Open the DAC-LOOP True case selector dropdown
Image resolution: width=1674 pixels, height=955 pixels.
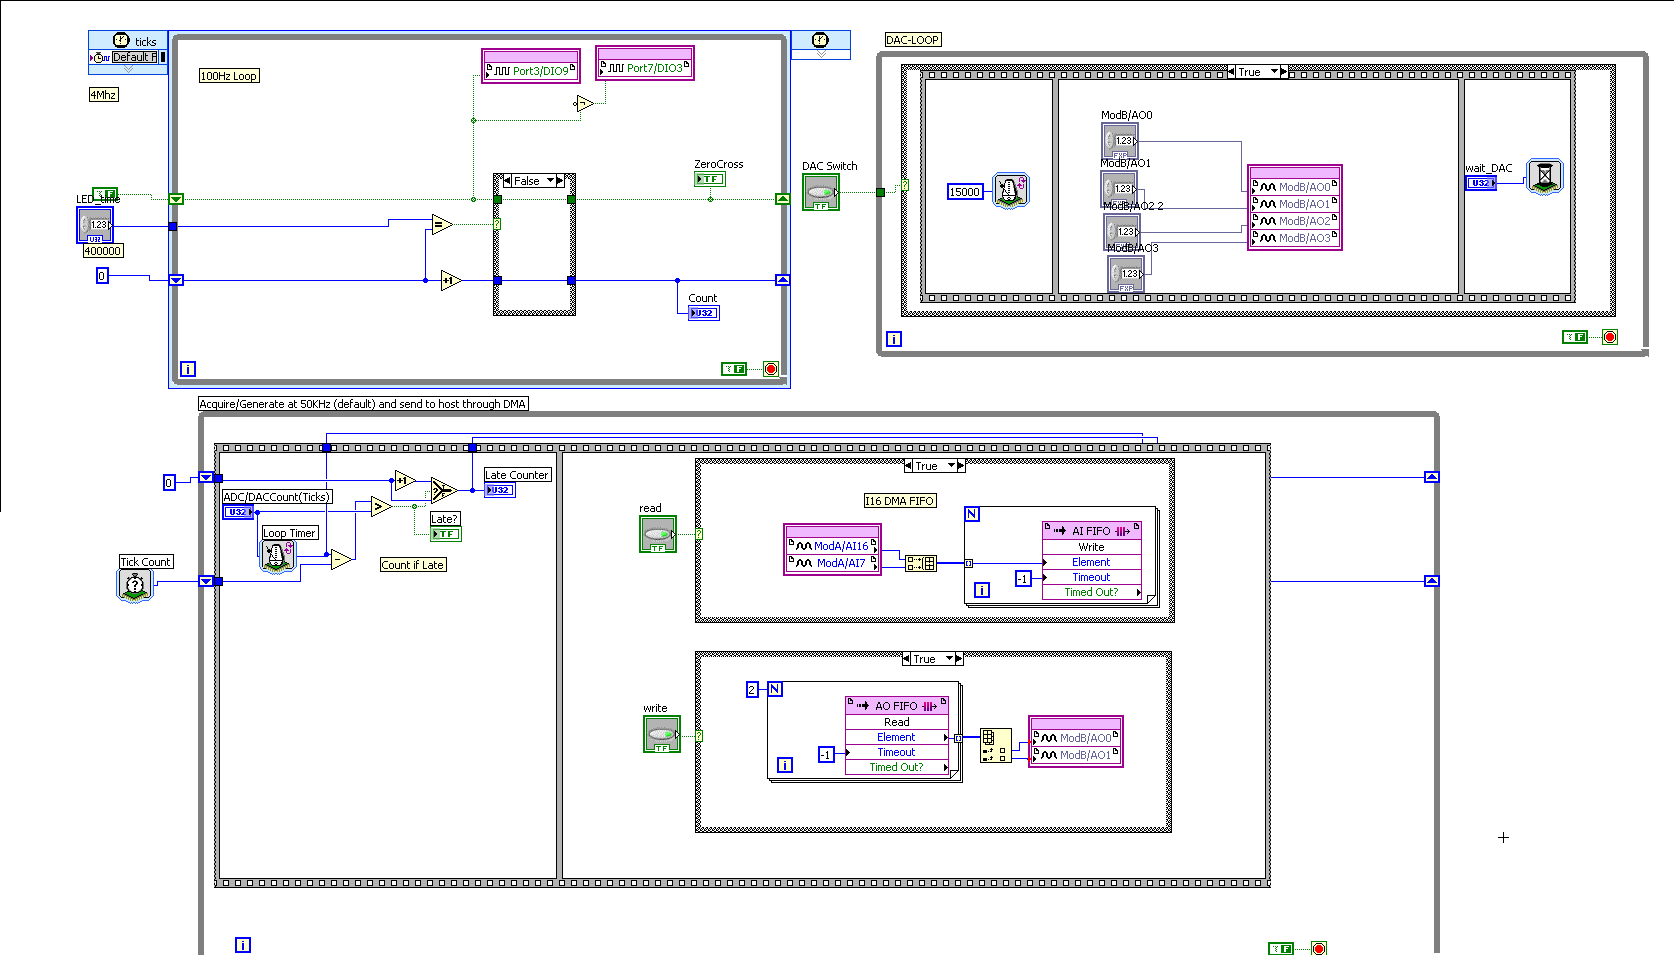pos(1274,72)
